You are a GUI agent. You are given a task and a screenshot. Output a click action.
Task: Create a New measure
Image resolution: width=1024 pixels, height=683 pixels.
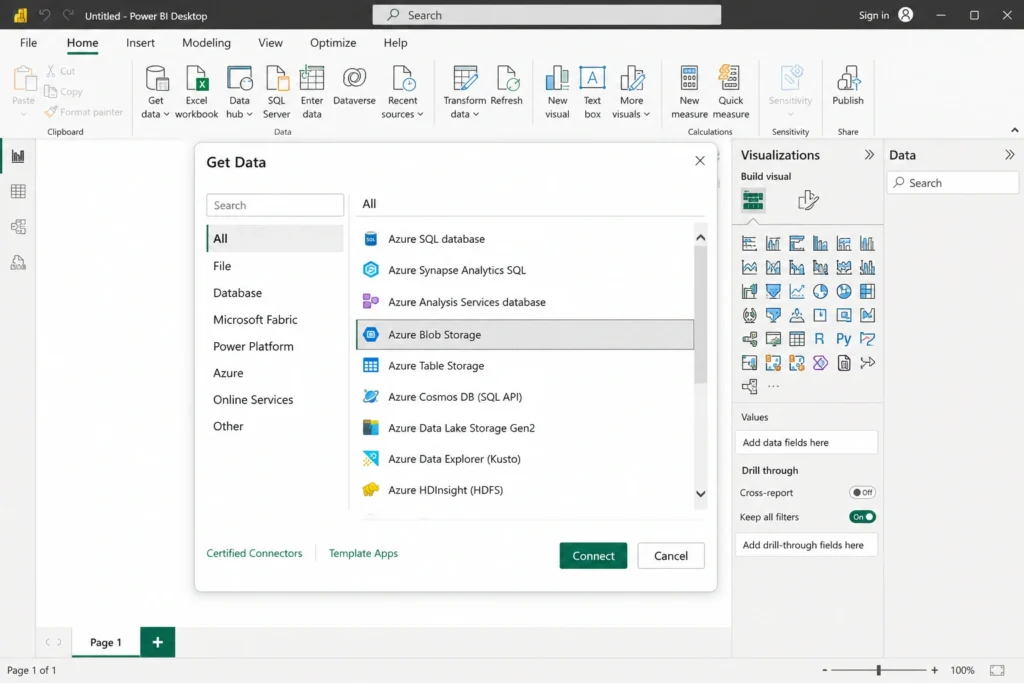[x=689, y=92]
